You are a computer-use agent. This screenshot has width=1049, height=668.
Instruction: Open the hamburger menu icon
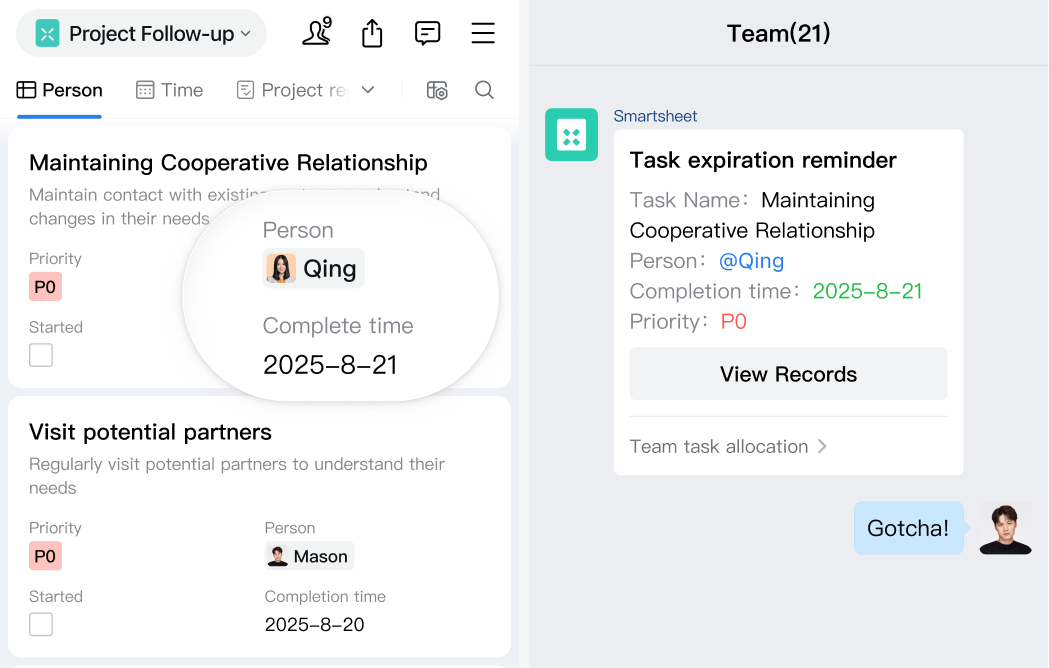[x=483, y=33]
